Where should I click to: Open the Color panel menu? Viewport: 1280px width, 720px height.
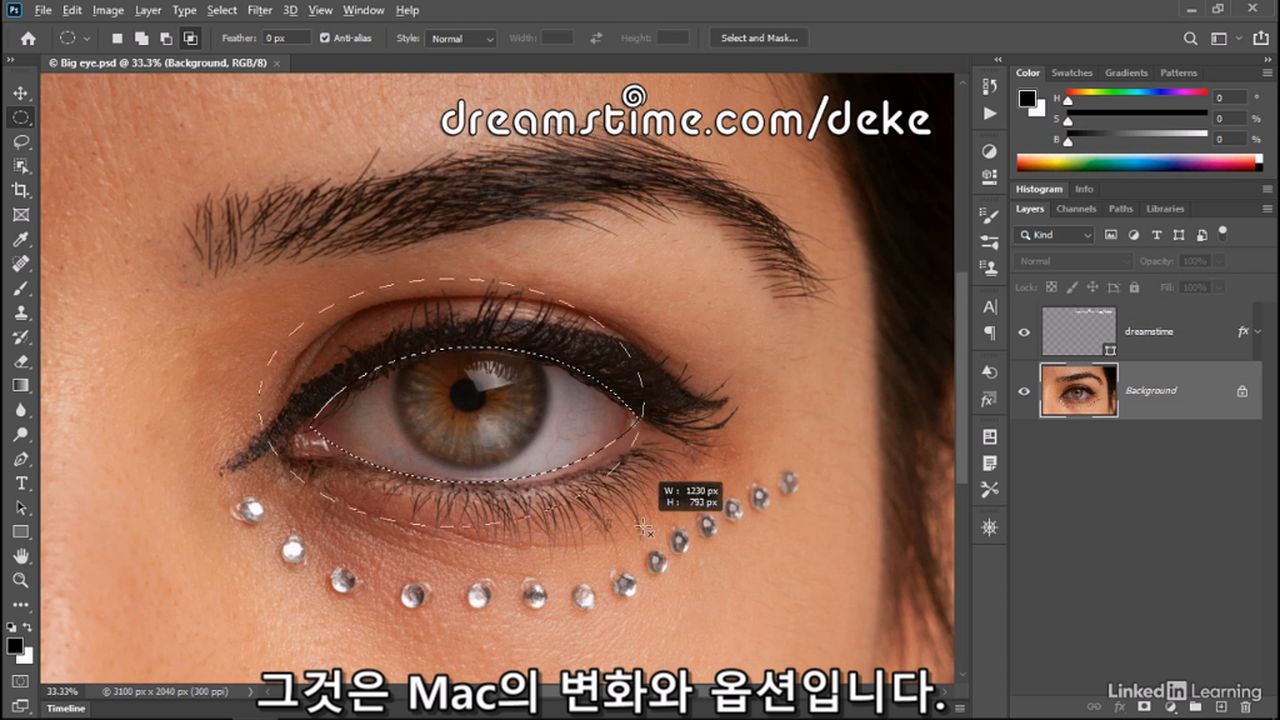pos(1268,73)
